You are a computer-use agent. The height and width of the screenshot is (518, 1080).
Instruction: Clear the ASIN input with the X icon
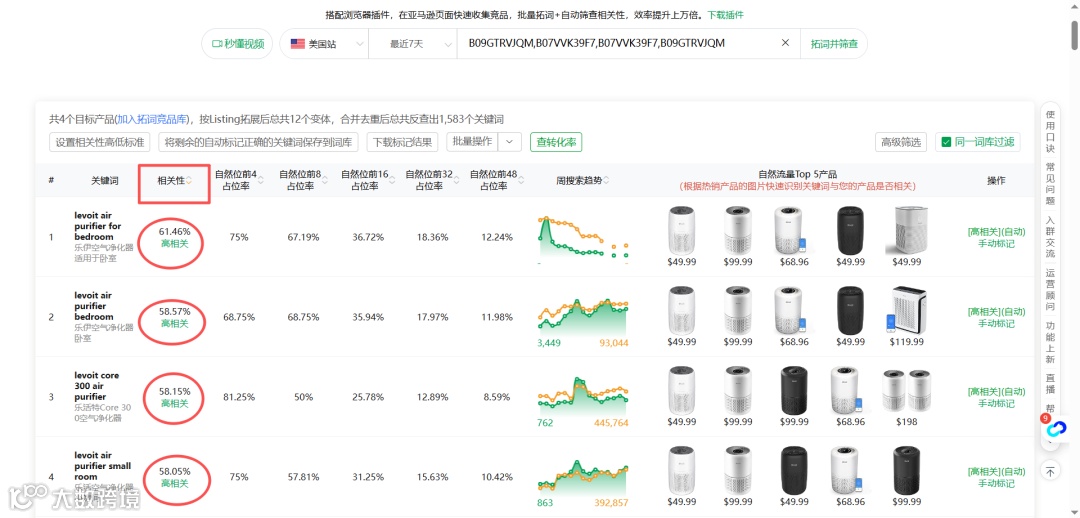pyautogui.click(x=785, y=43)
